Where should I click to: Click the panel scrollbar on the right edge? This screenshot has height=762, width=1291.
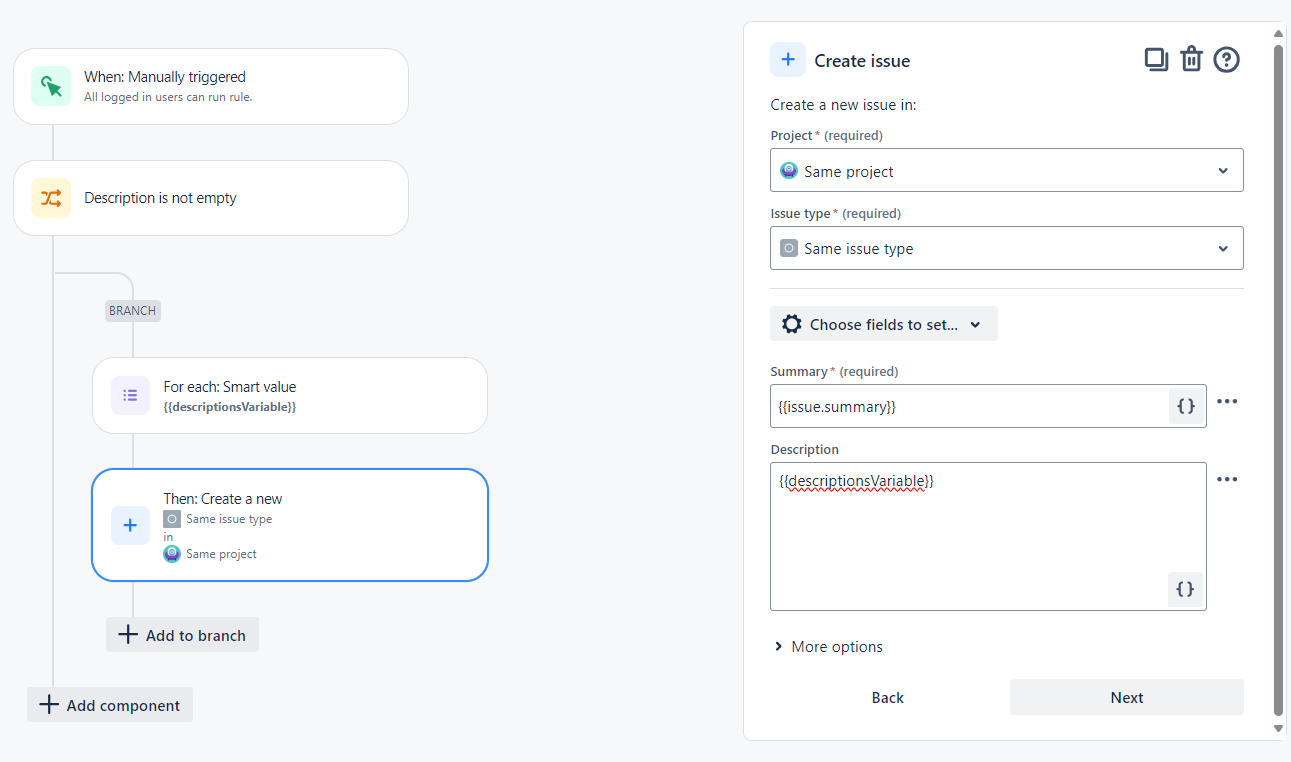coord(1279,380)
